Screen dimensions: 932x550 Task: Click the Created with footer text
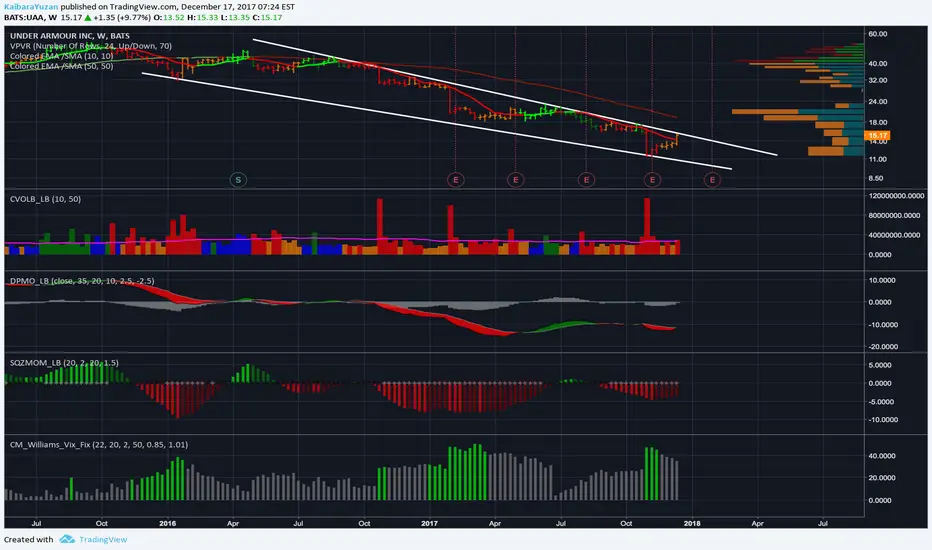click(29, 539)
